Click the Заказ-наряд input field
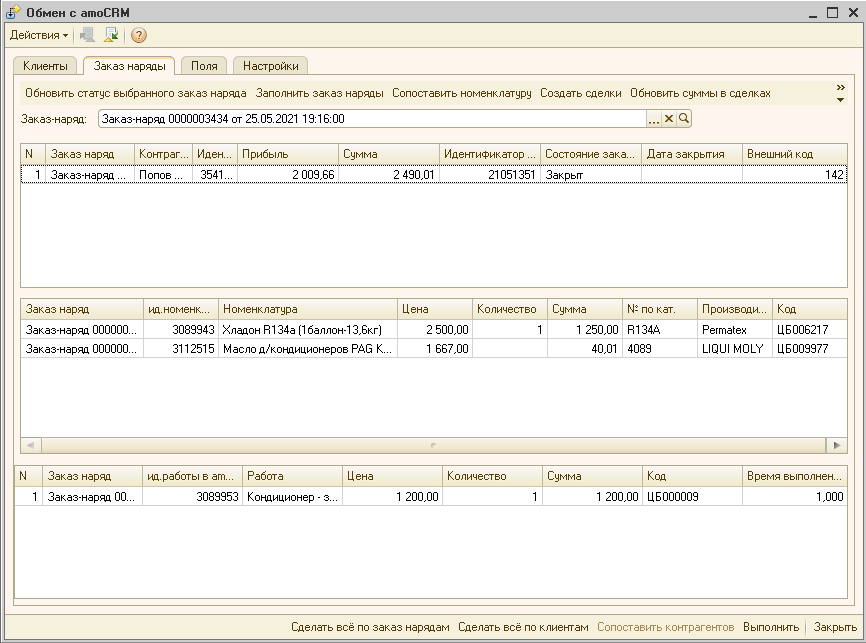The height and width of the screenshot is (643, 866). [x=372, y=119]
